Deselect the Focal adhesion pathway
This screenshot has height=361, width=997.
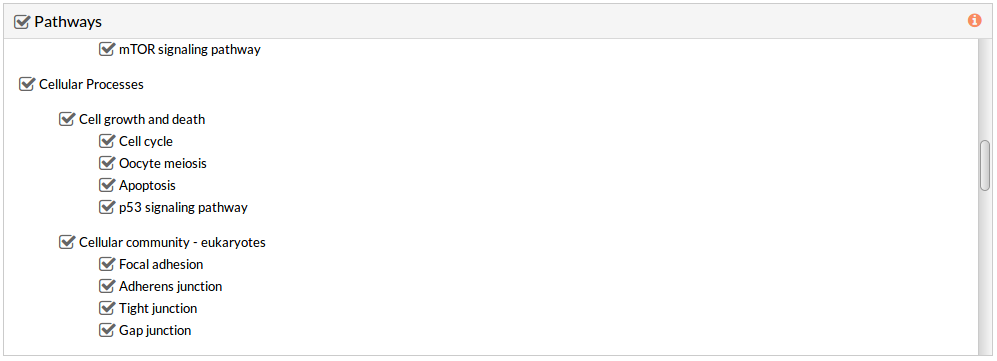pos(107,264)
